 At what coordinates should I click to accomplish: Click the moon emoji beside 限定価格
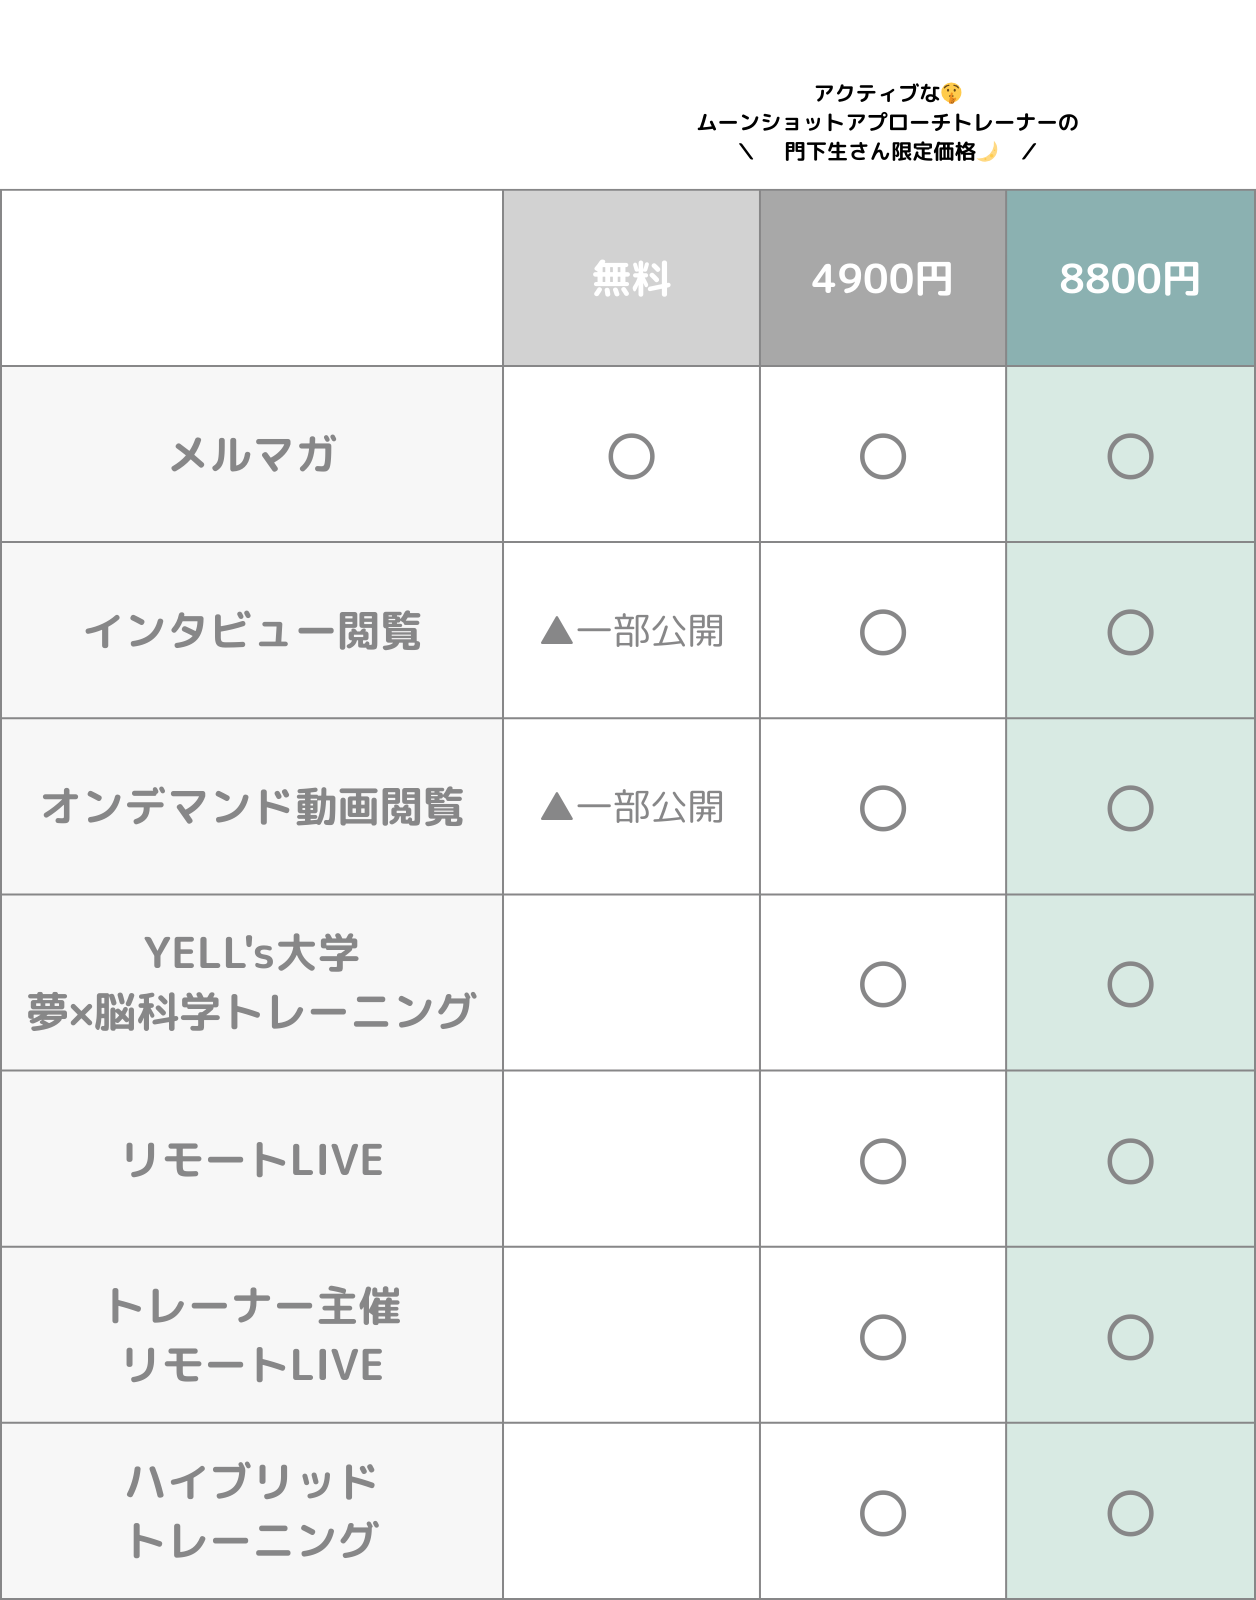click(x=988, y=151)
